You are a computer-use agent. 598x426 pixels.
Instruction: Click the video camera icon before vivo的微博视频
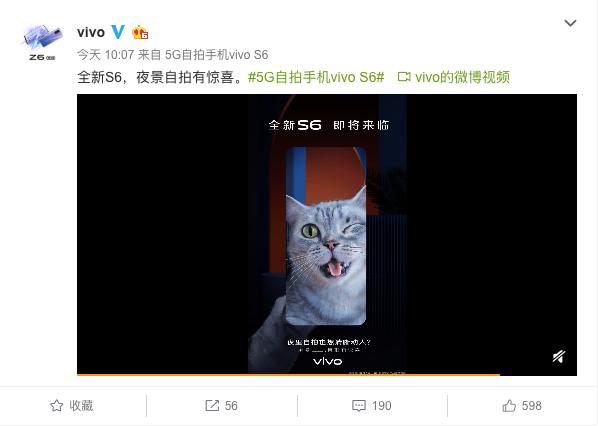[x=404, y=77]
